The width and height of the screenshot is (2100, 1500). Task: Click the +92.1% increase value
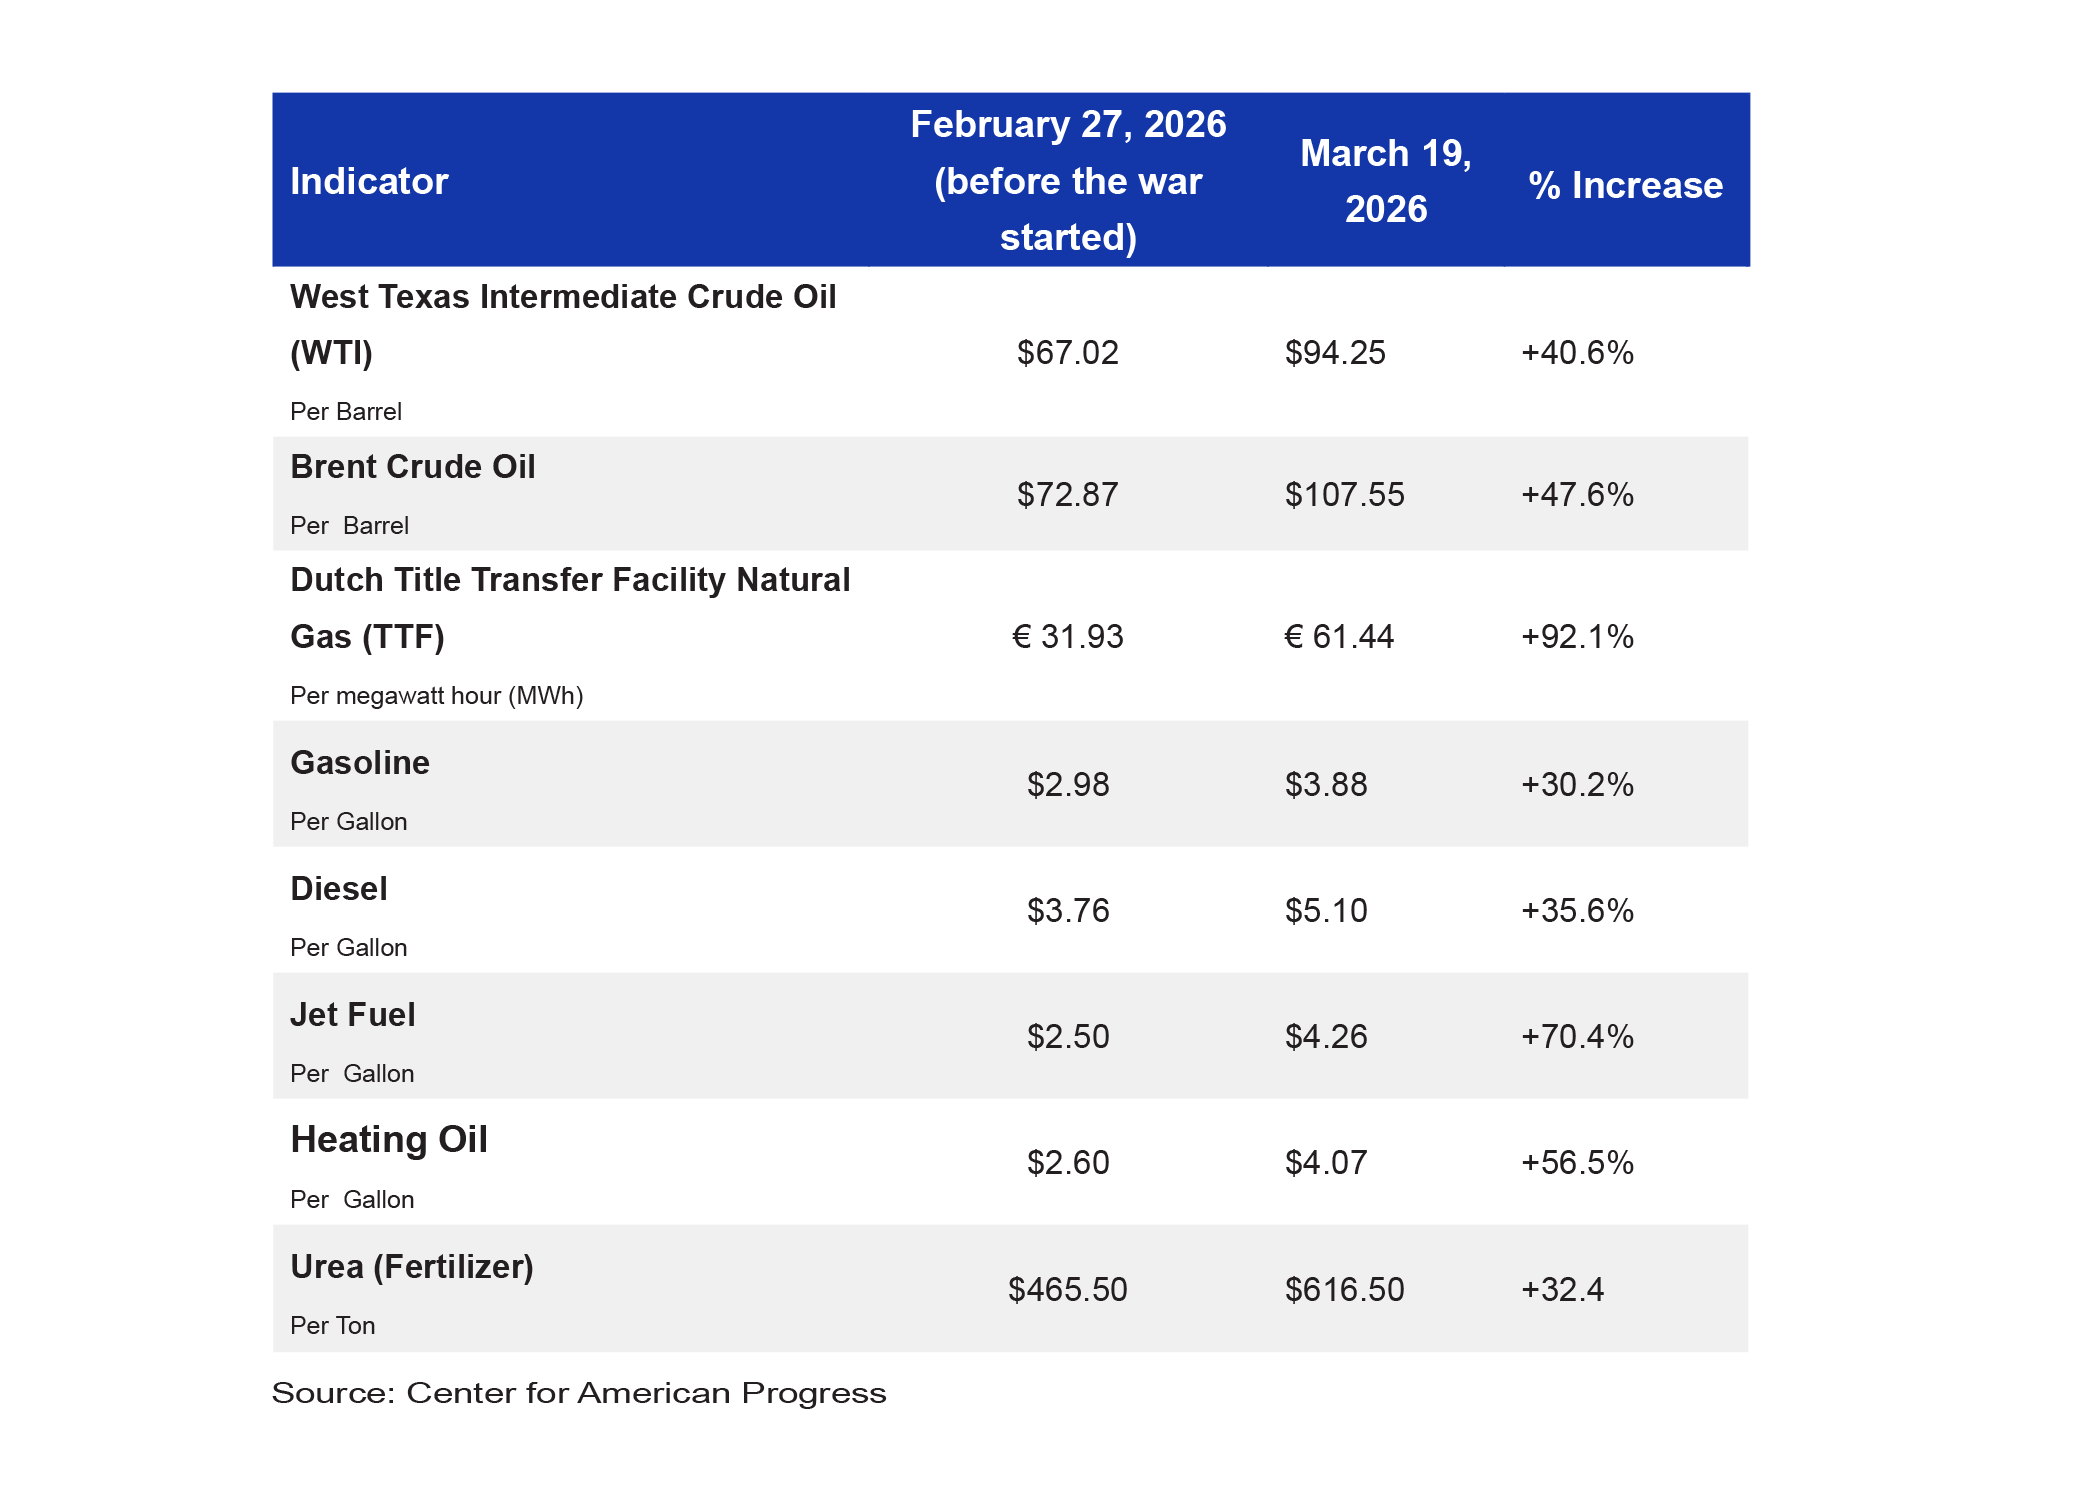pos(1577,636)
